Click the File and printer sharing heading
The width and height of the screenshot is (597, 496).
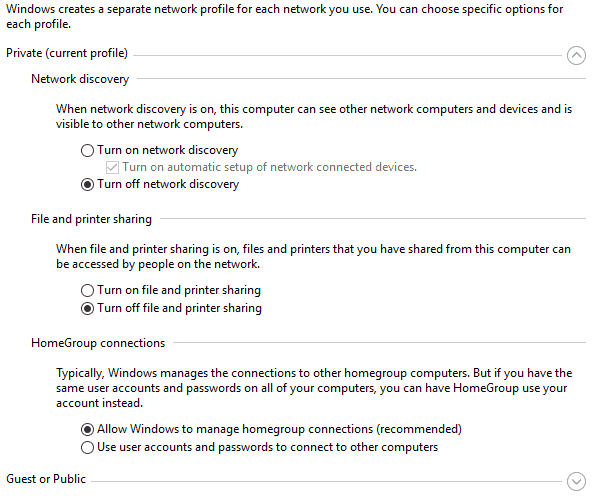(91, 219)
